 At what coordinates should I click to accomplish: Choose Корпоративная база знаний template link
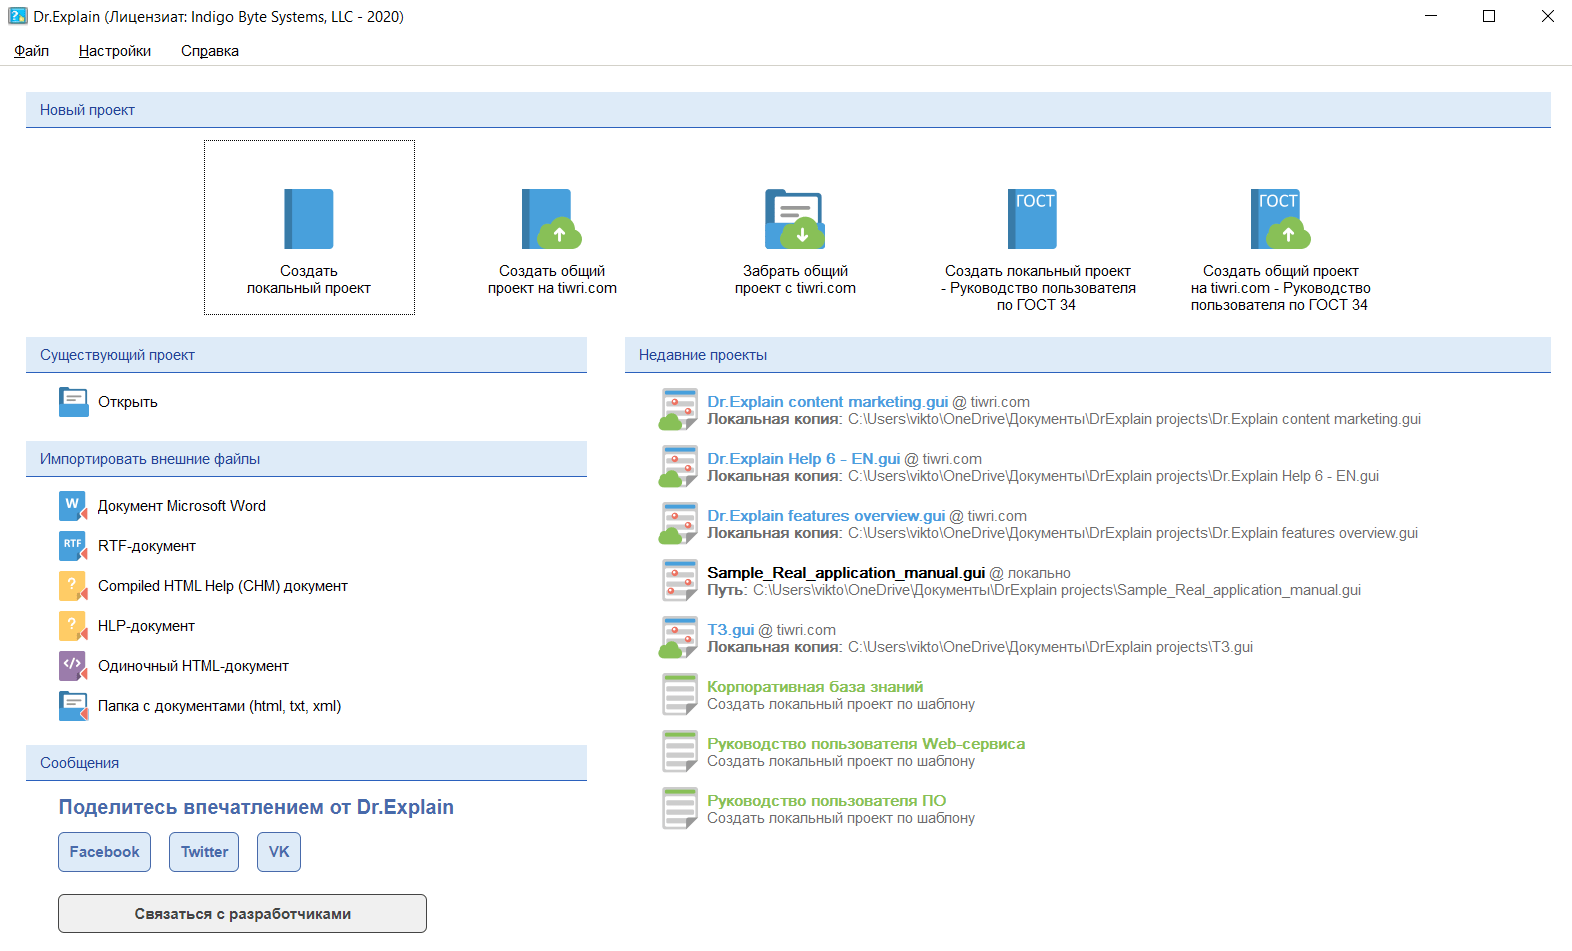pos(815,687)
